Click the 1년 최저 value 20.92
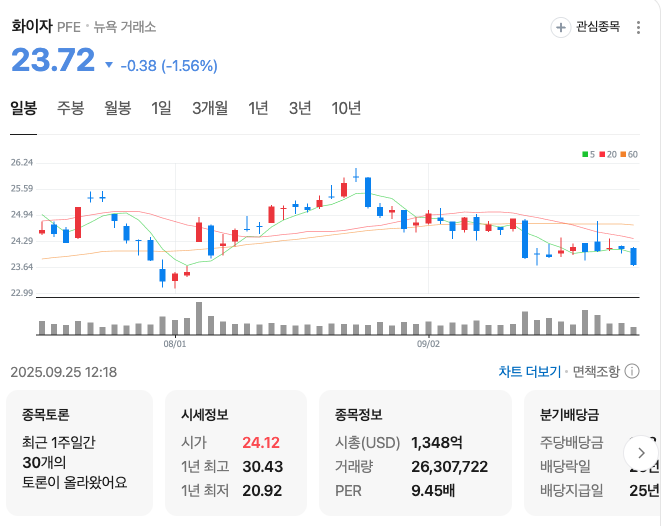Screen dimensions: 663x526 pyautogui.click(x=262, y=491)
